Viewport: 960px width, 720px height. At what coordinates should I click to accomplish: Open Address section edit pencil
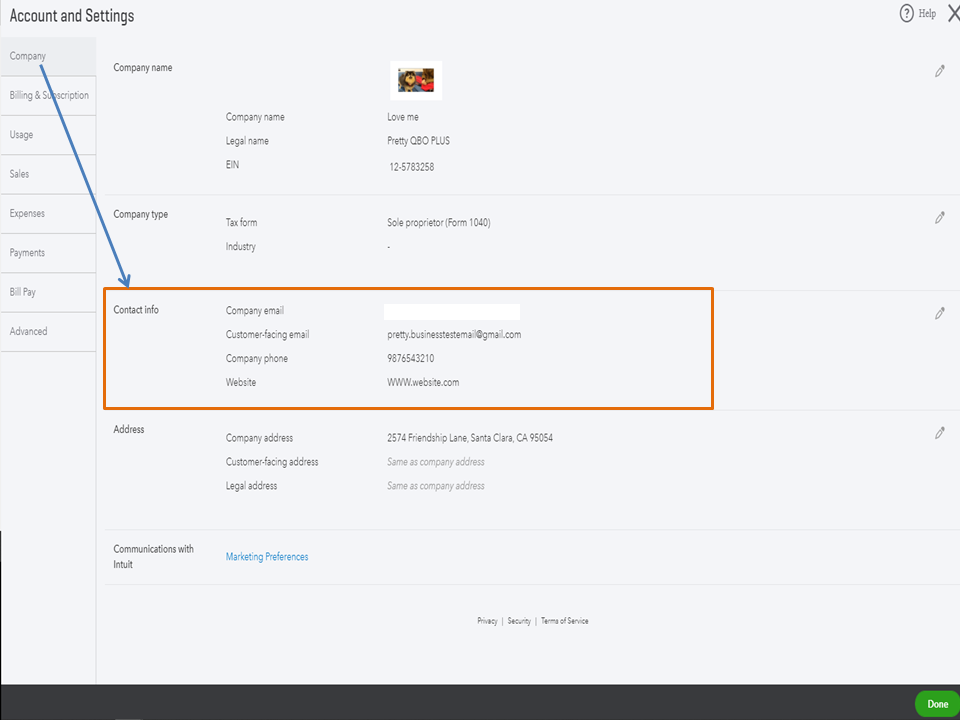click(940, 433)
